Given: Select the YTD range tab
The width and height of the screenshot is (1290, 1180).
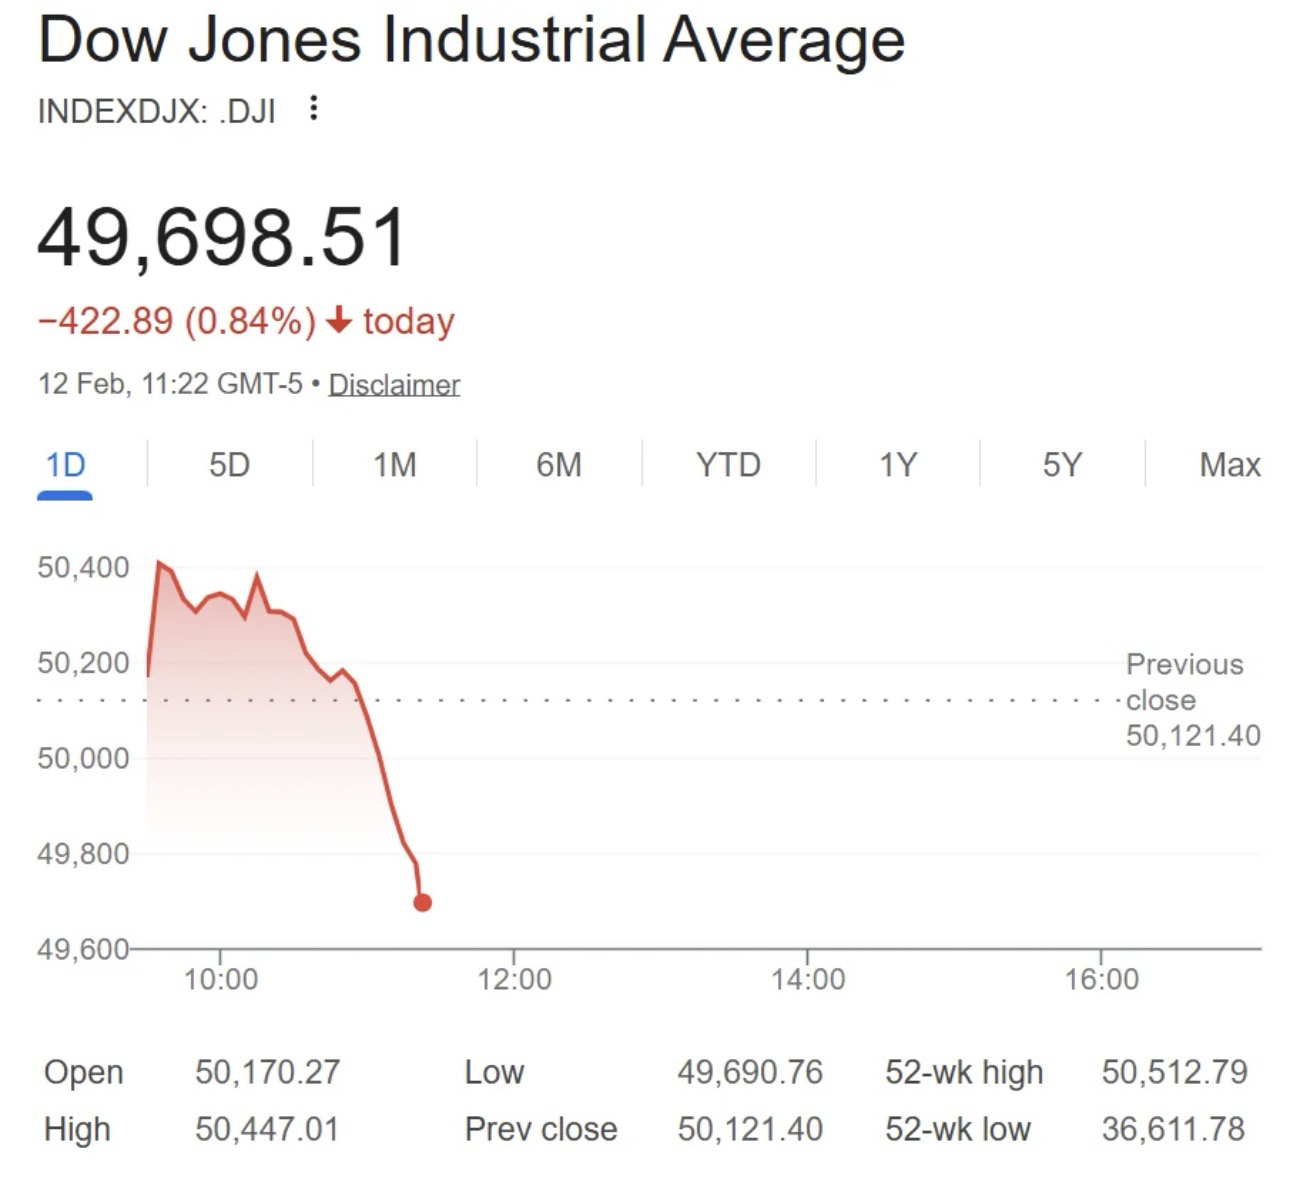Looking at the screenshot, I should [728, 465].
